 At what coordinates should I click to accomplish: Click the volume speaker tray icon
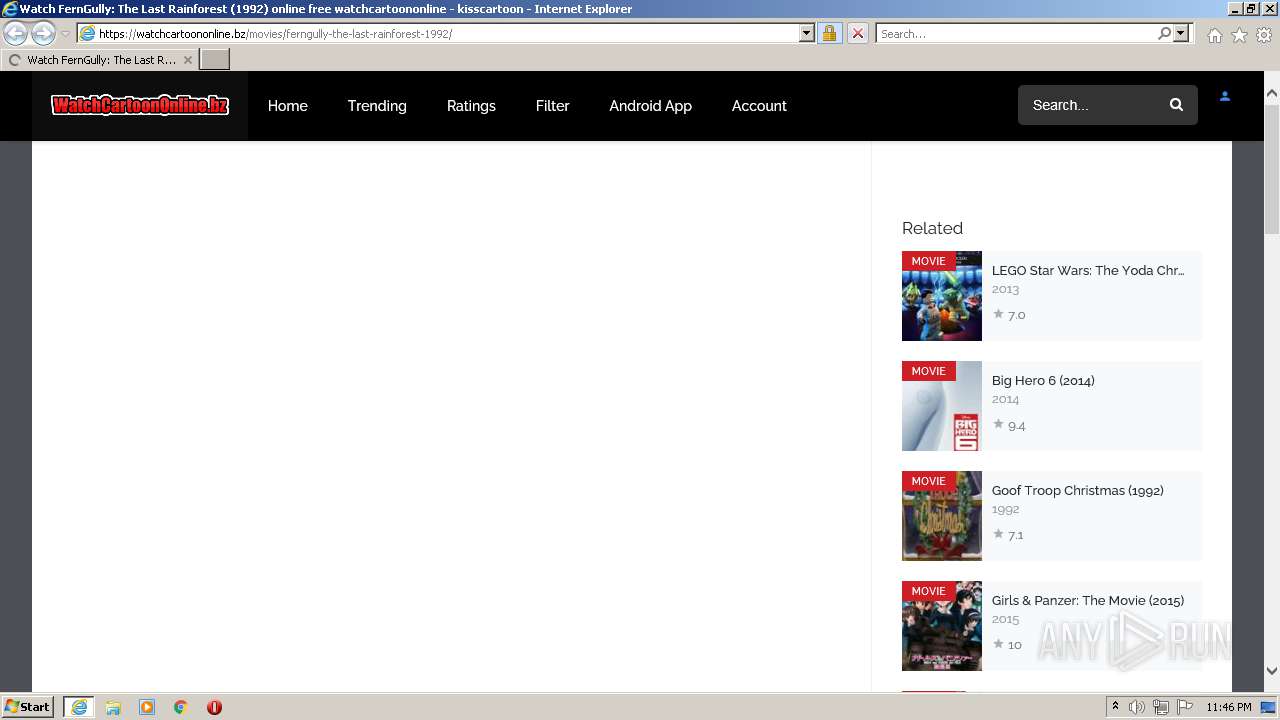point(1137,707)
